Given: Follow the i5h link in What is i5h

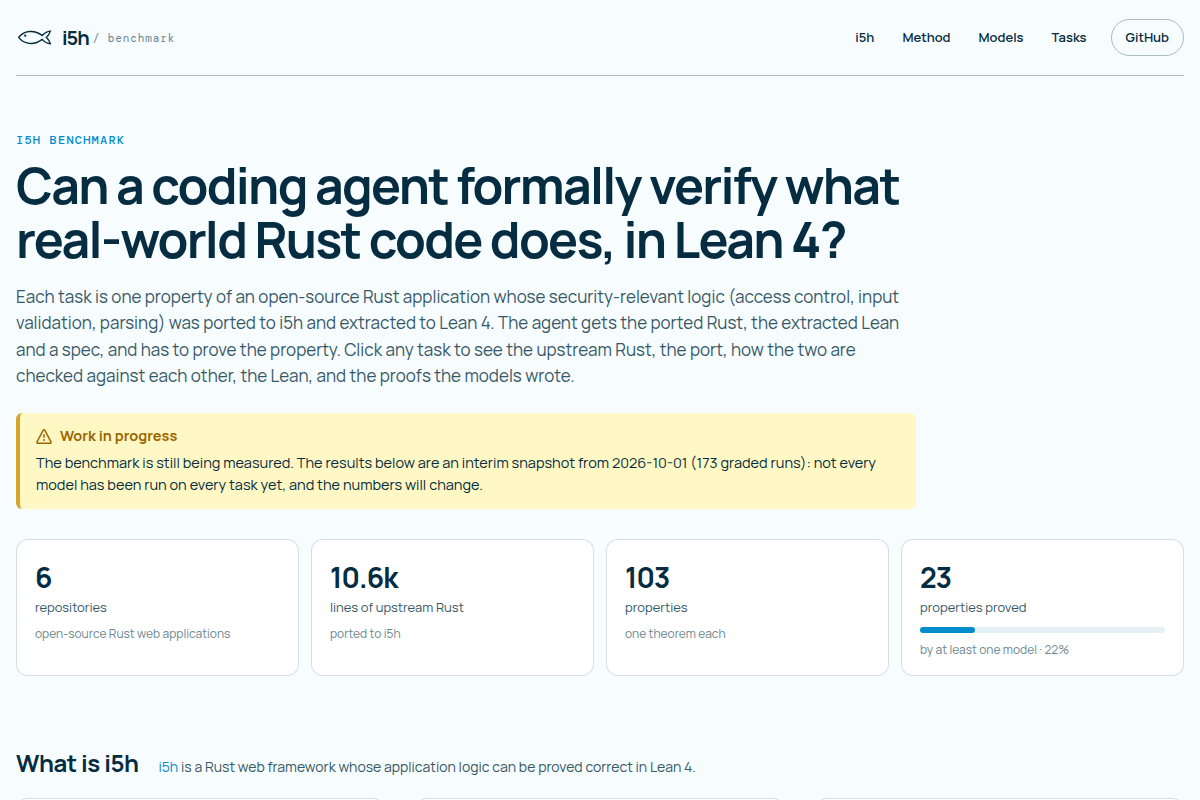Looking at the screenshot, I should click(168, 767).
